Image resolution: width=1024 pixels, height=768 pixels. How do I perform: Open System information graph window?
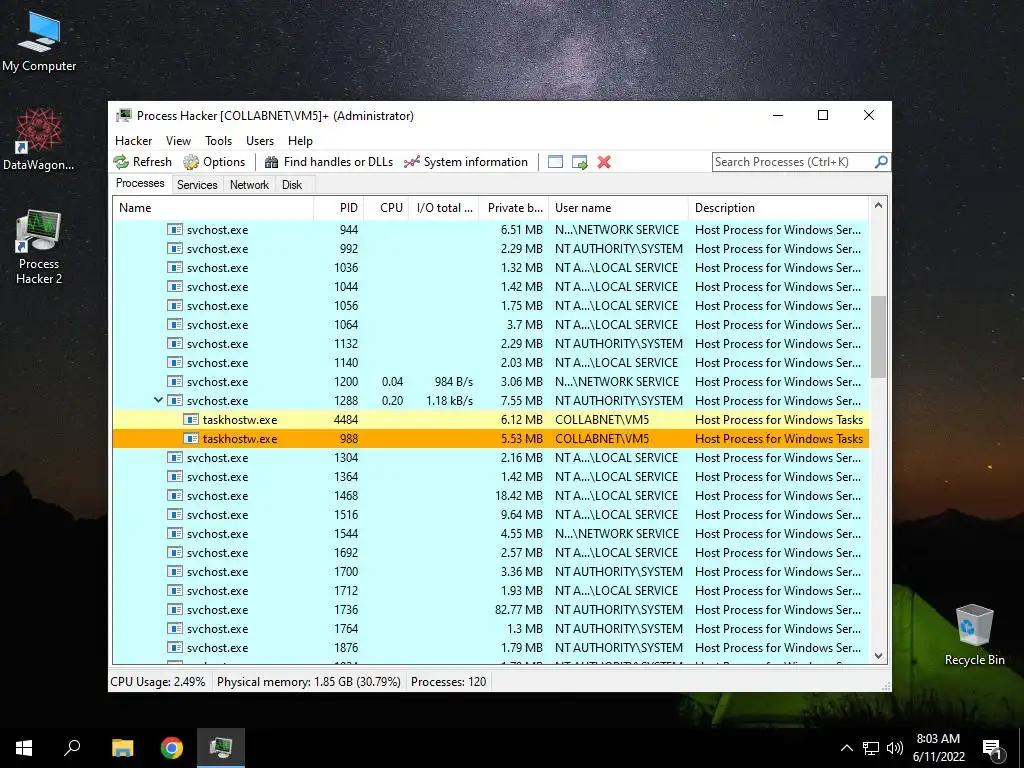(466, 162)
